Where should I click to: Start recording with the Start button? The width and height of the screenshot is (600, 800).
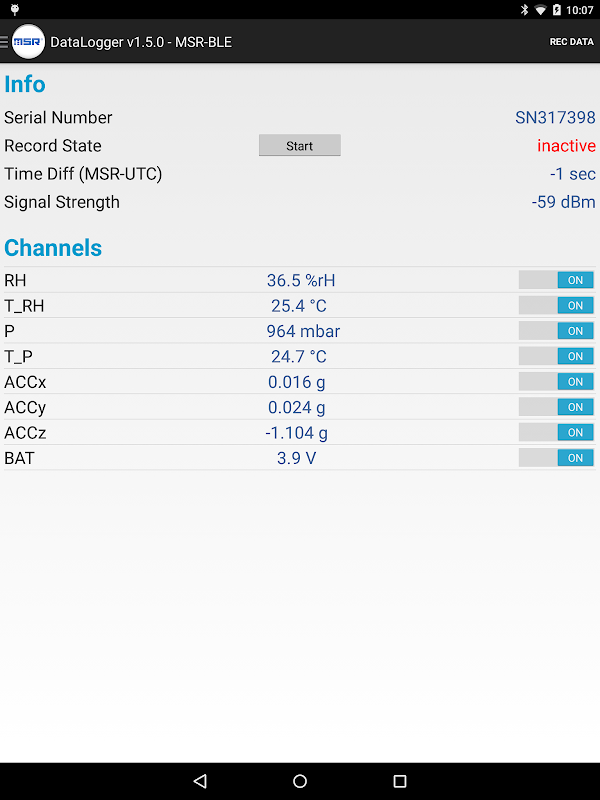[x=299, y=145]
